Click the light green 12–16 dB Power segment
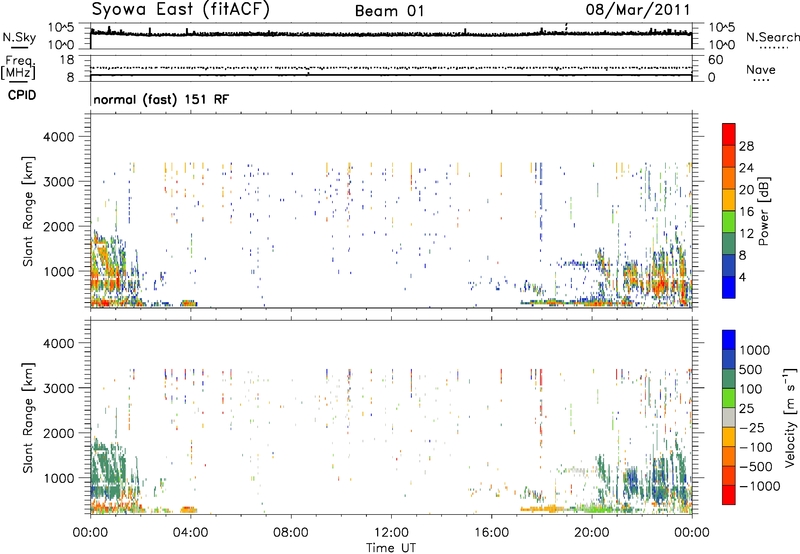 pos(729,221)
